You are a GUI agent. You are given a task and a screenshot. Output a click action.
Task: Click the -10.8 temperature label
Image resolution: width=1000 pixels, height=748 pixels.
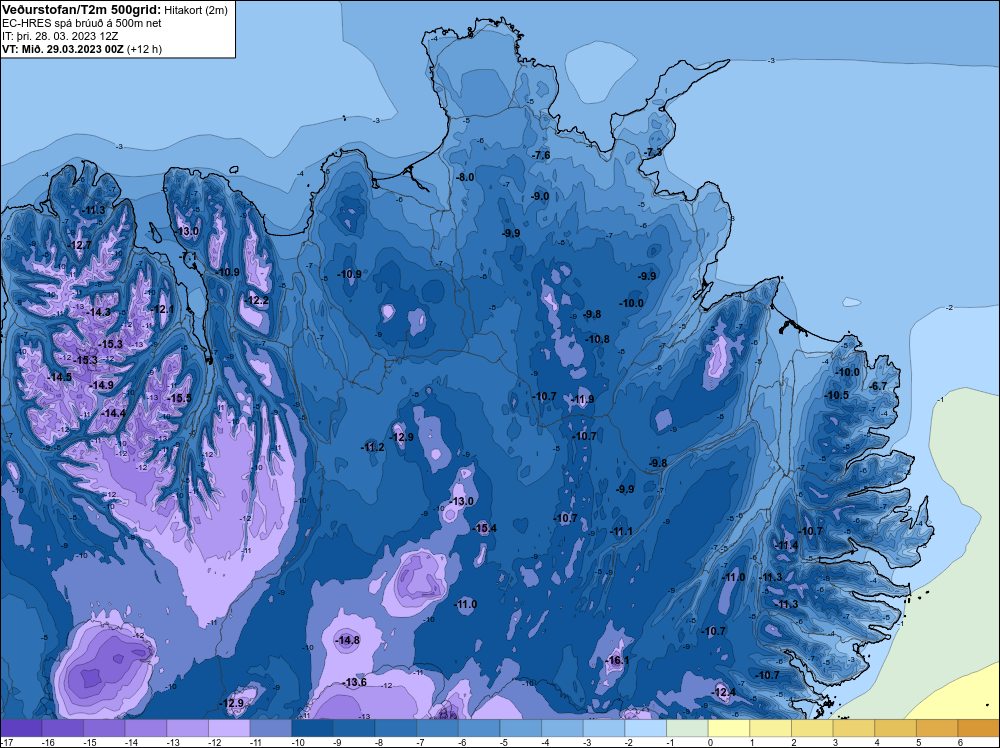point(598,339)
